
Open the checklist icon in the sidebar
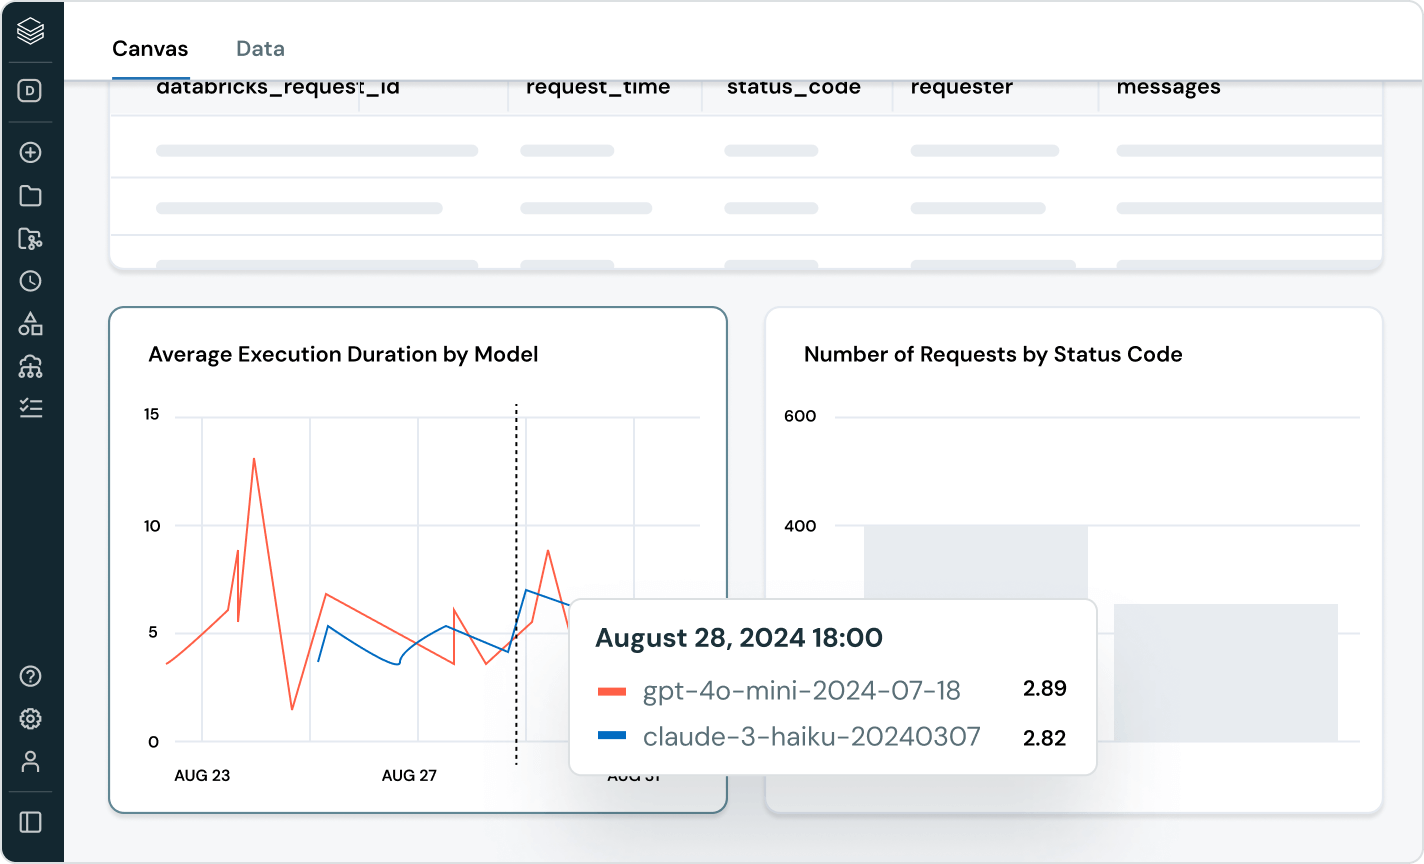(31, 408)
